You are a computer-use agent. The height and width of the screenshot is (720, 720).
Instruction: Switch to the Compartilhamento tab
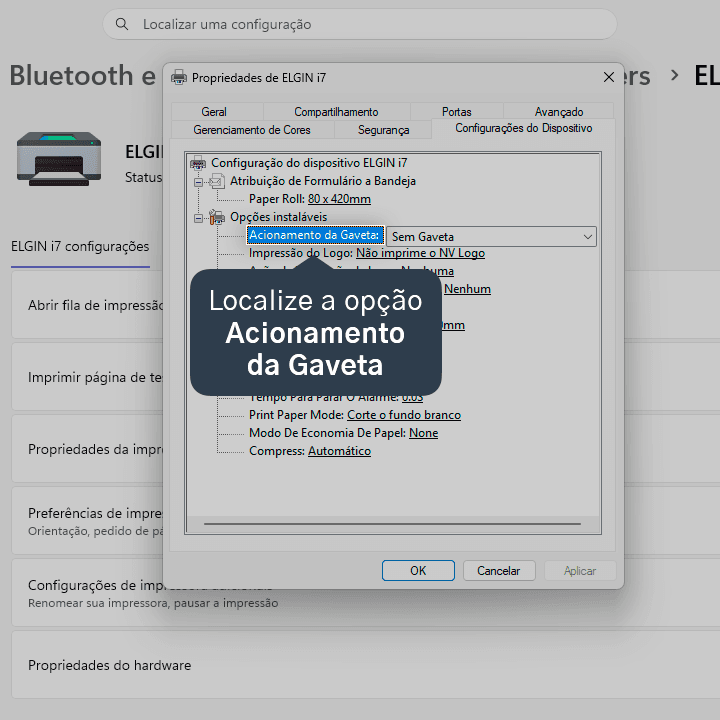tap(336, 112)
